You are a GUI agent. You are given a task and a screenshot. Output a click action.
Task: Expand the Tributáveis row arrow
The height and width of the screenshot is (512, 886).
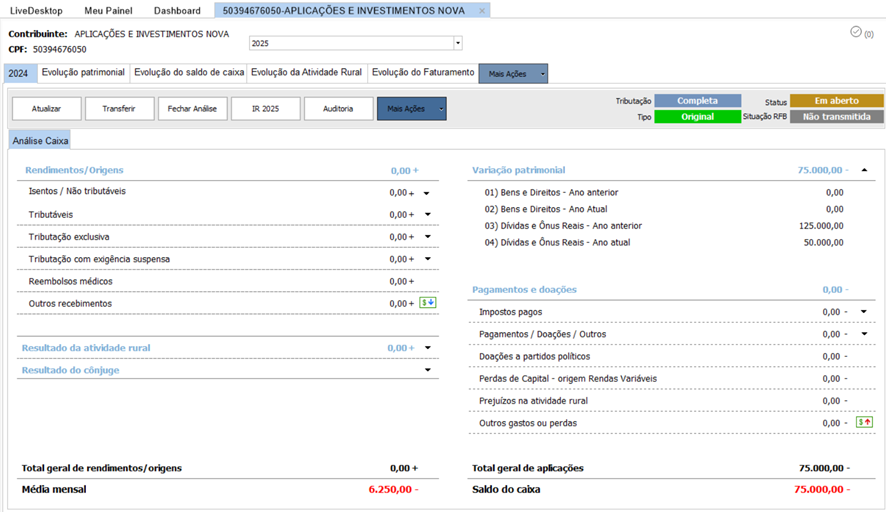pyautogui.click(x=427, y=214)
